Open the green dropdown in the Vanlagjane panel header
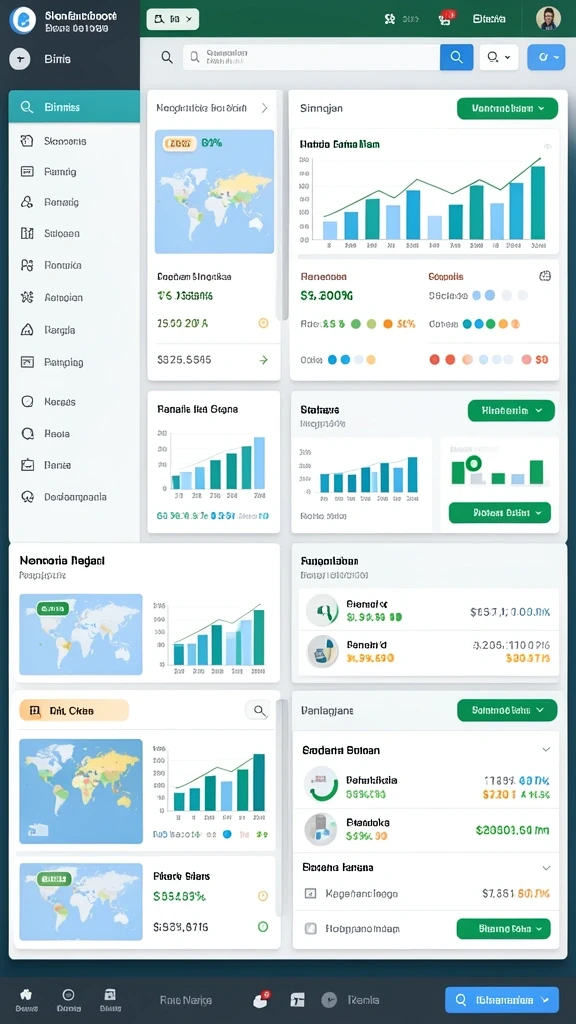Viewport: 576px width, 1024px height. click(x=507, y=710)
